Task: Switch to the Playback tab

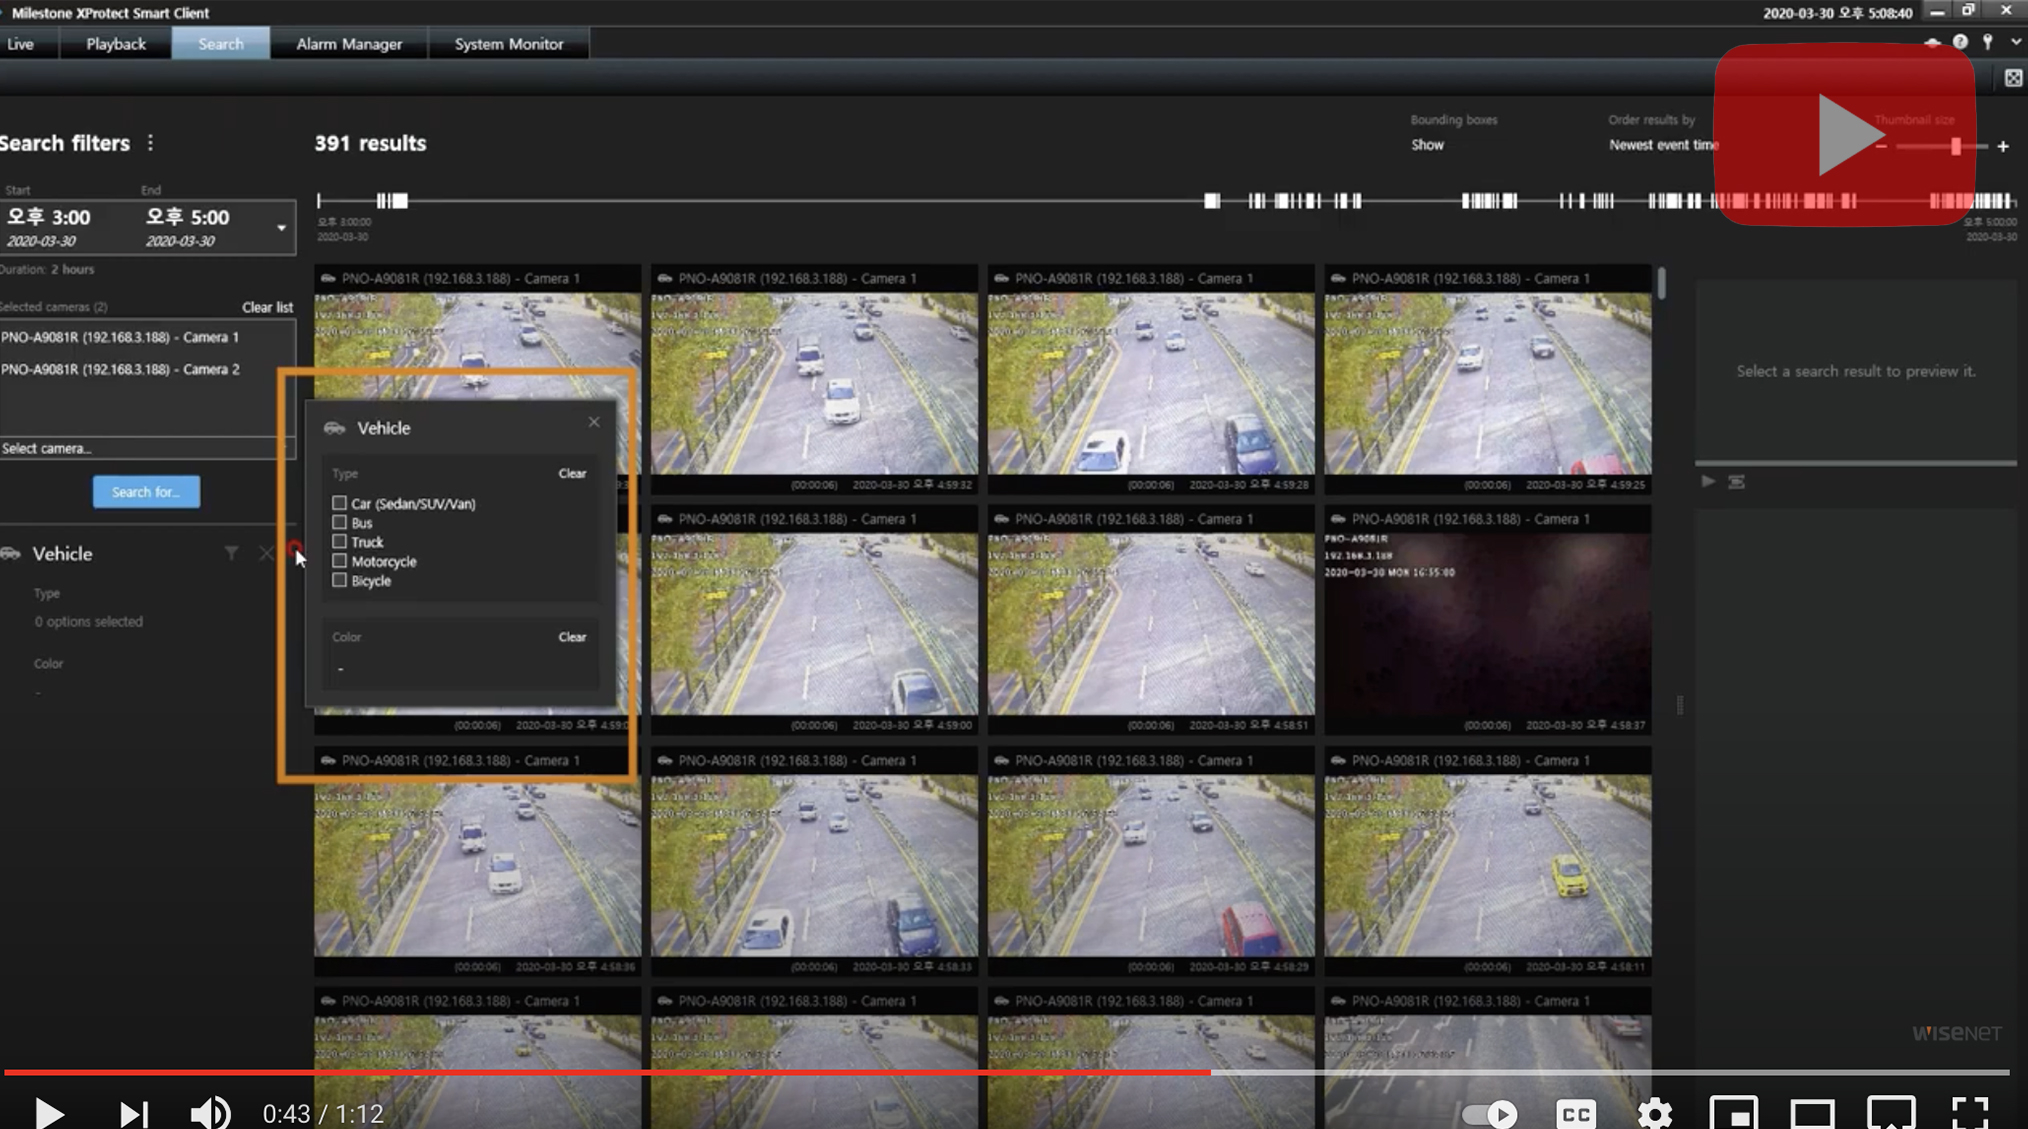Action: 116,44
